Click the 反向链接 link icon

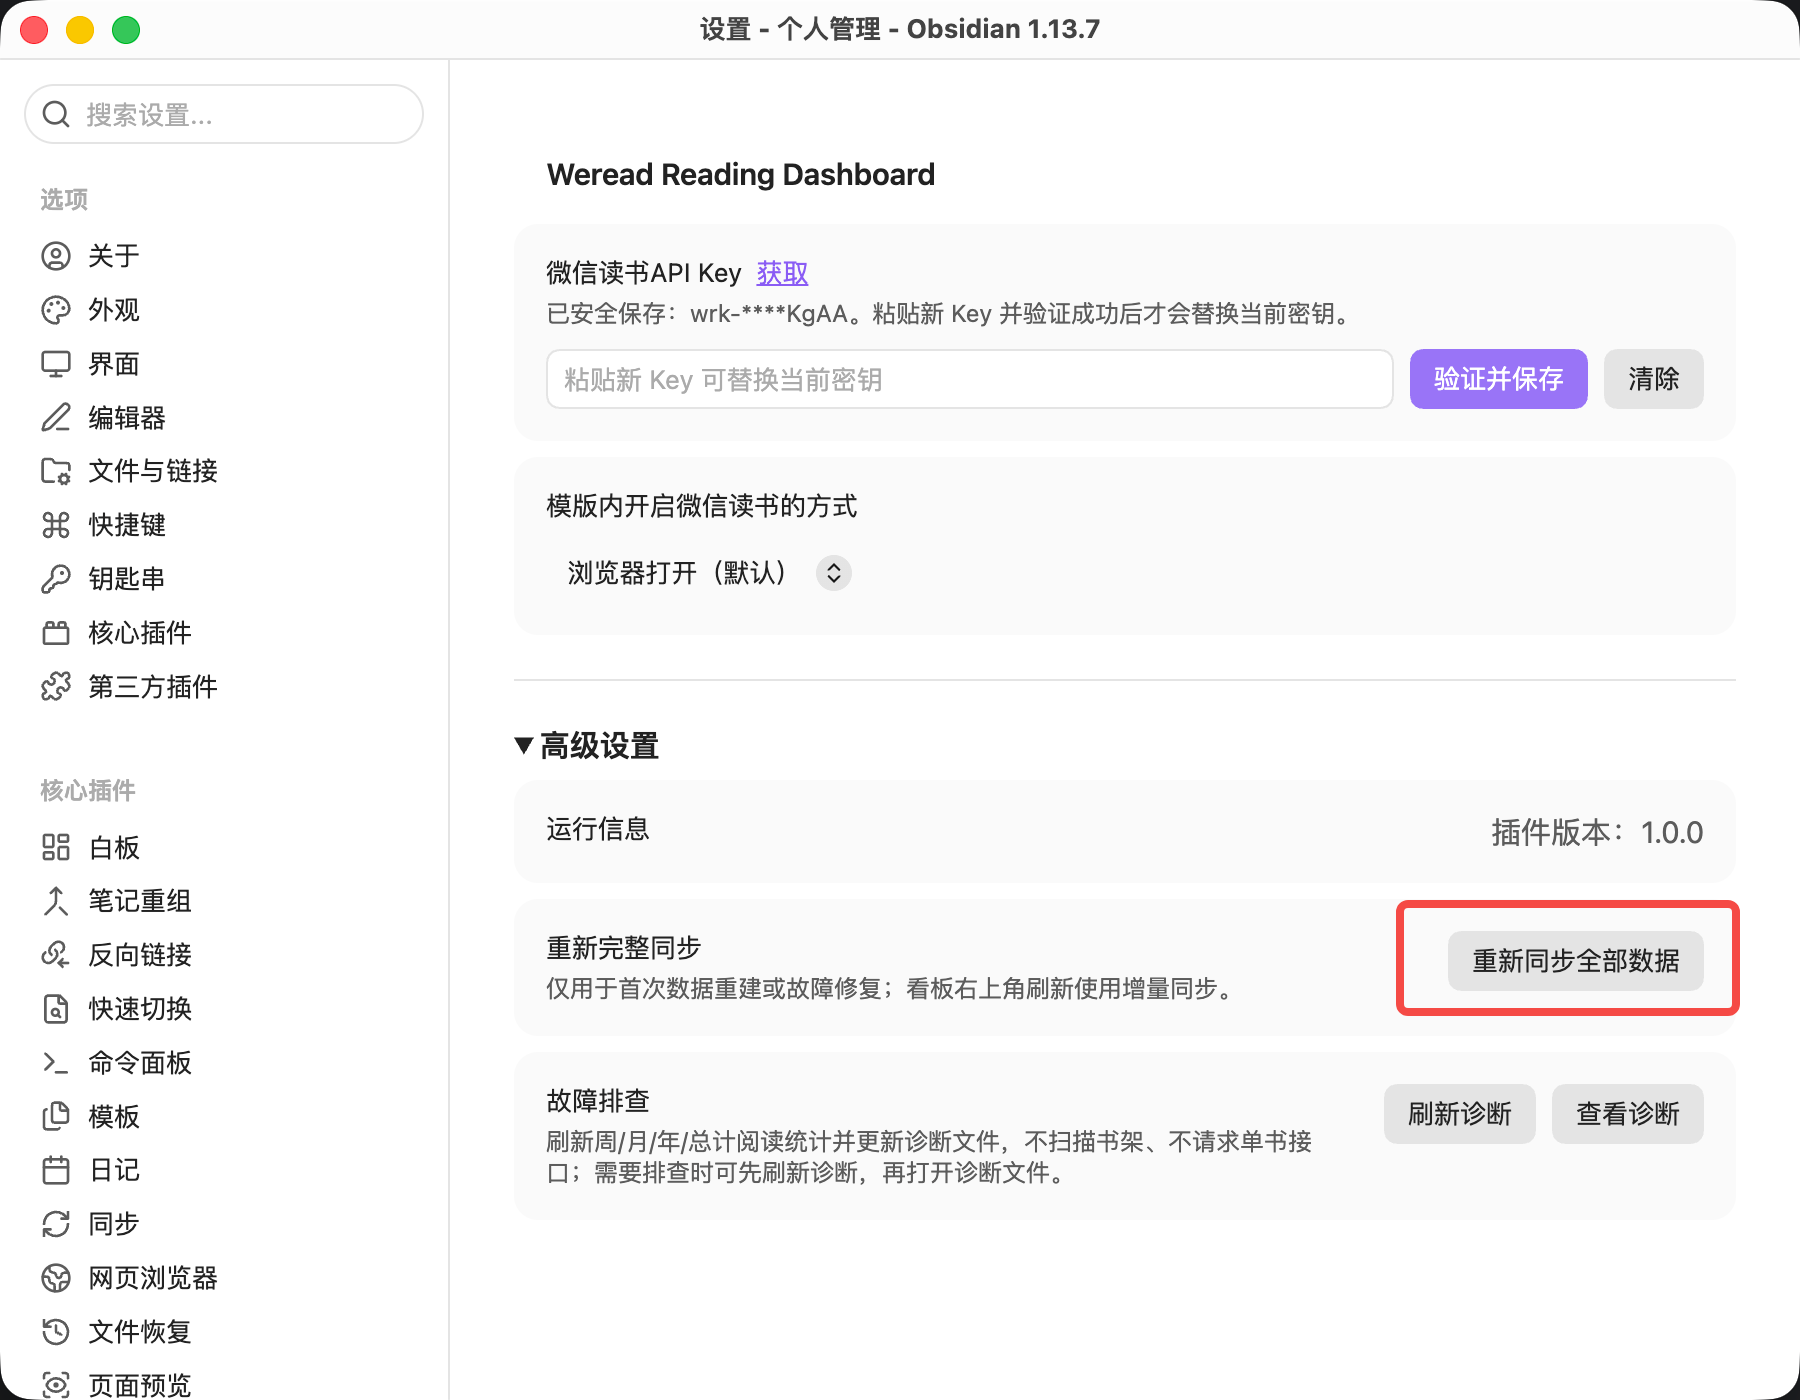point(56,955)
